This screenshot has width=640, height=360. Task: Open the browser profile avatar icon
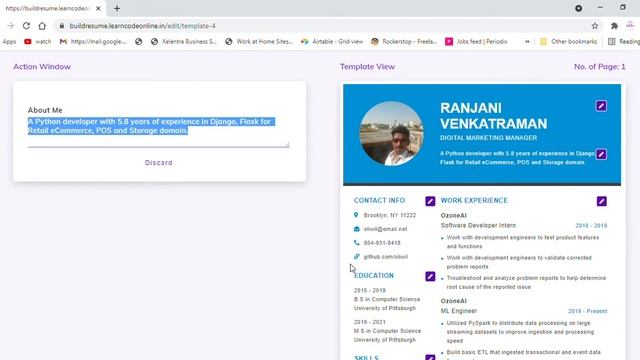tap(631, 26)
